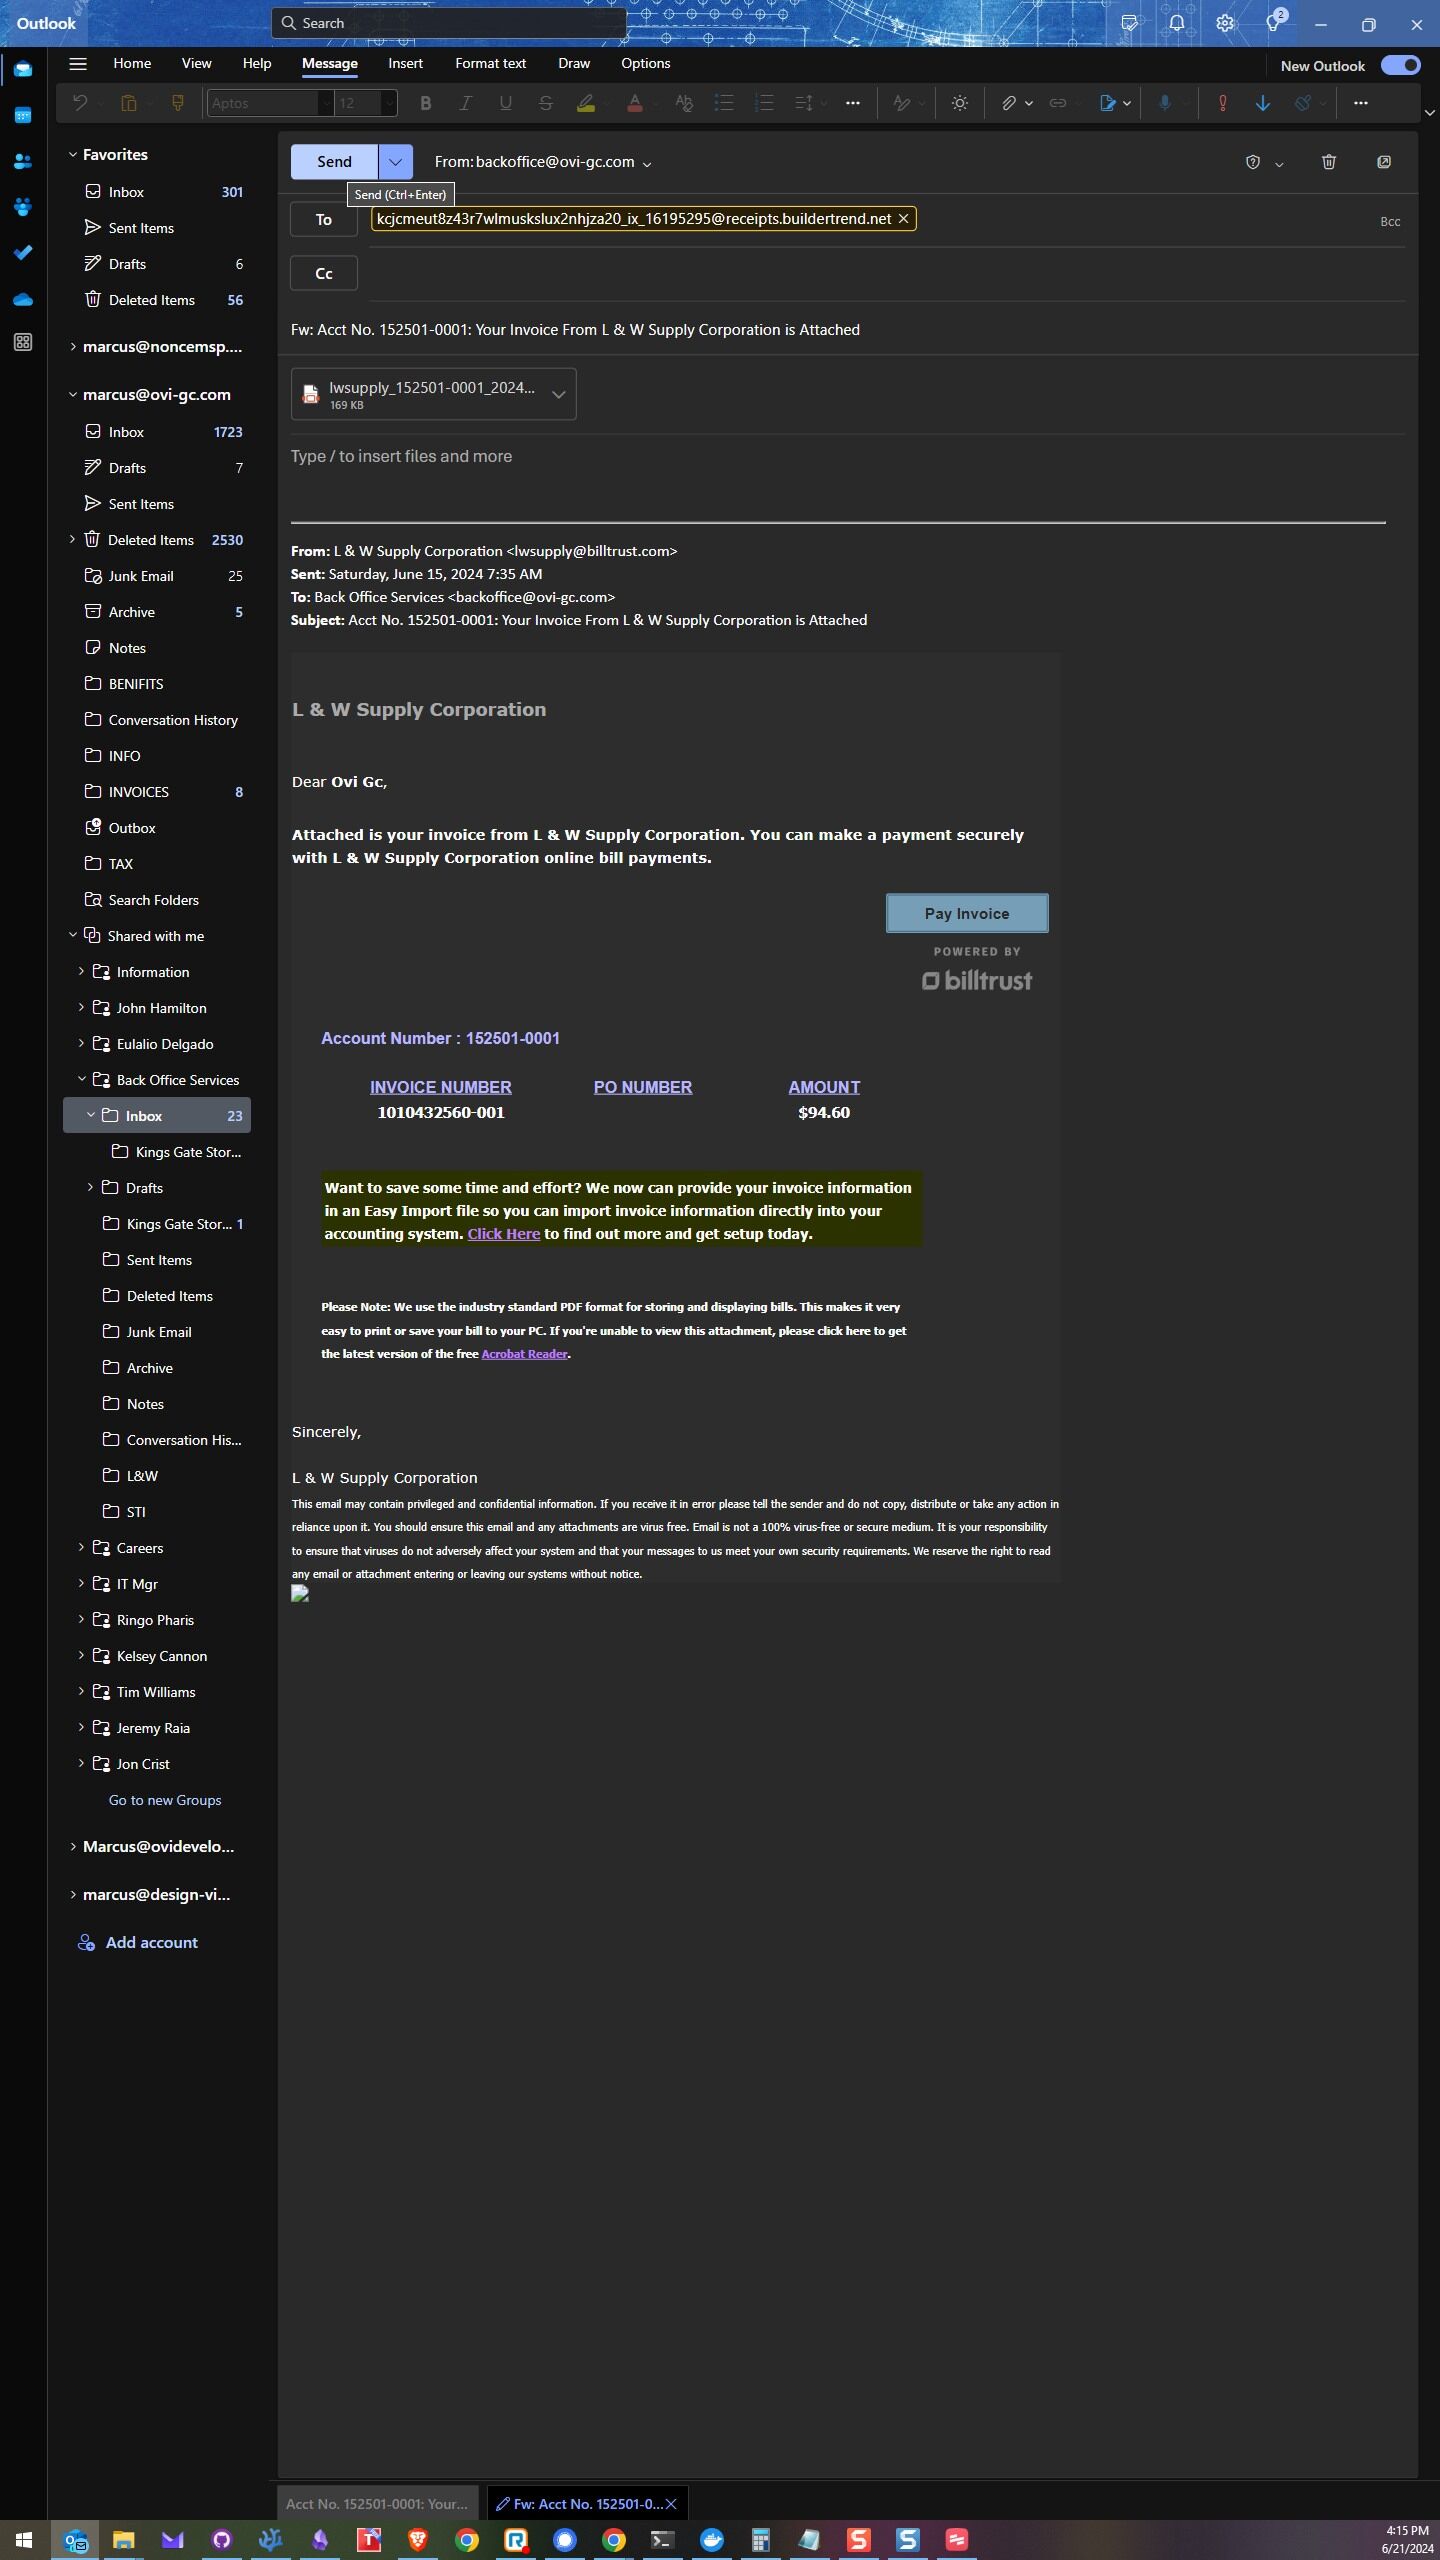Click the numbered list icon
The width and height of the screenshot is (1440, 2560).
764,103
